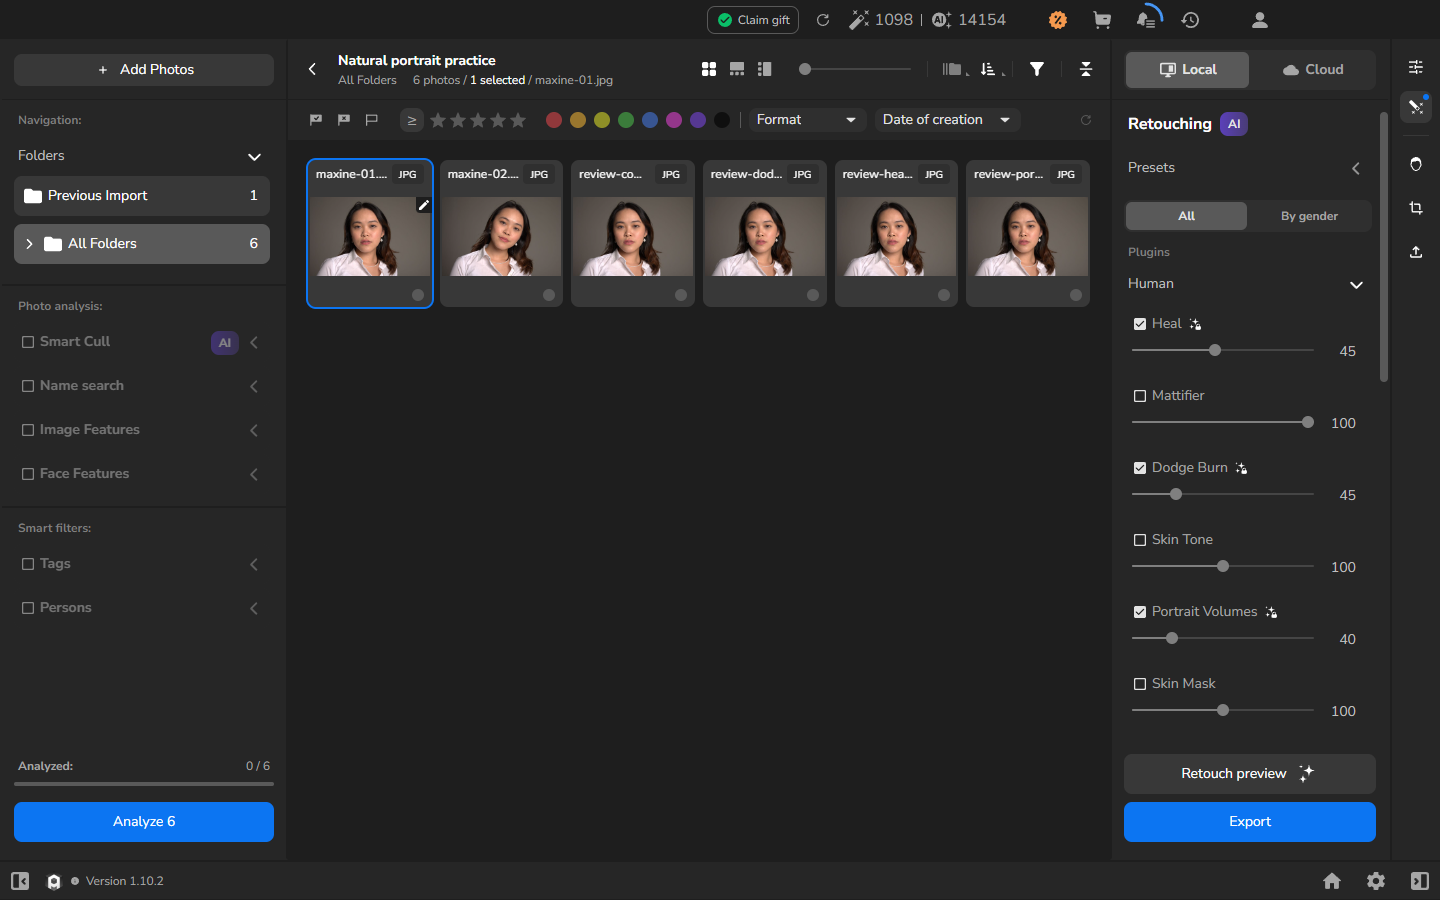Open the history clock icon
This screenshot has height=900, width=1440.
point(1190,20)
